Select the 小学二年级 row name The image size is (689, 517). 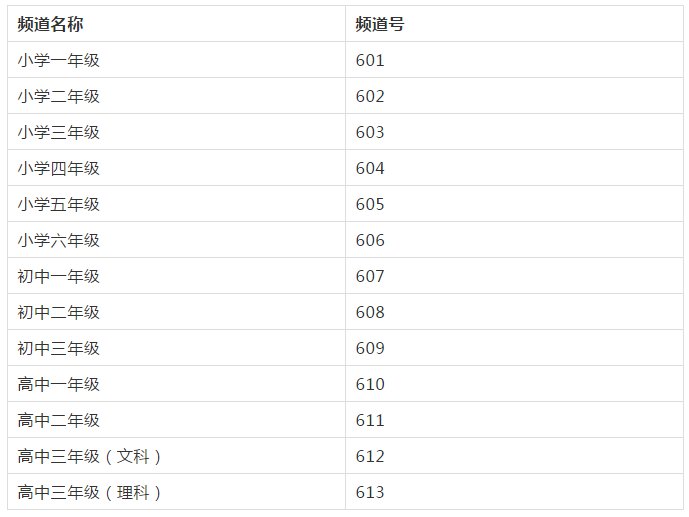click(59, 96)
